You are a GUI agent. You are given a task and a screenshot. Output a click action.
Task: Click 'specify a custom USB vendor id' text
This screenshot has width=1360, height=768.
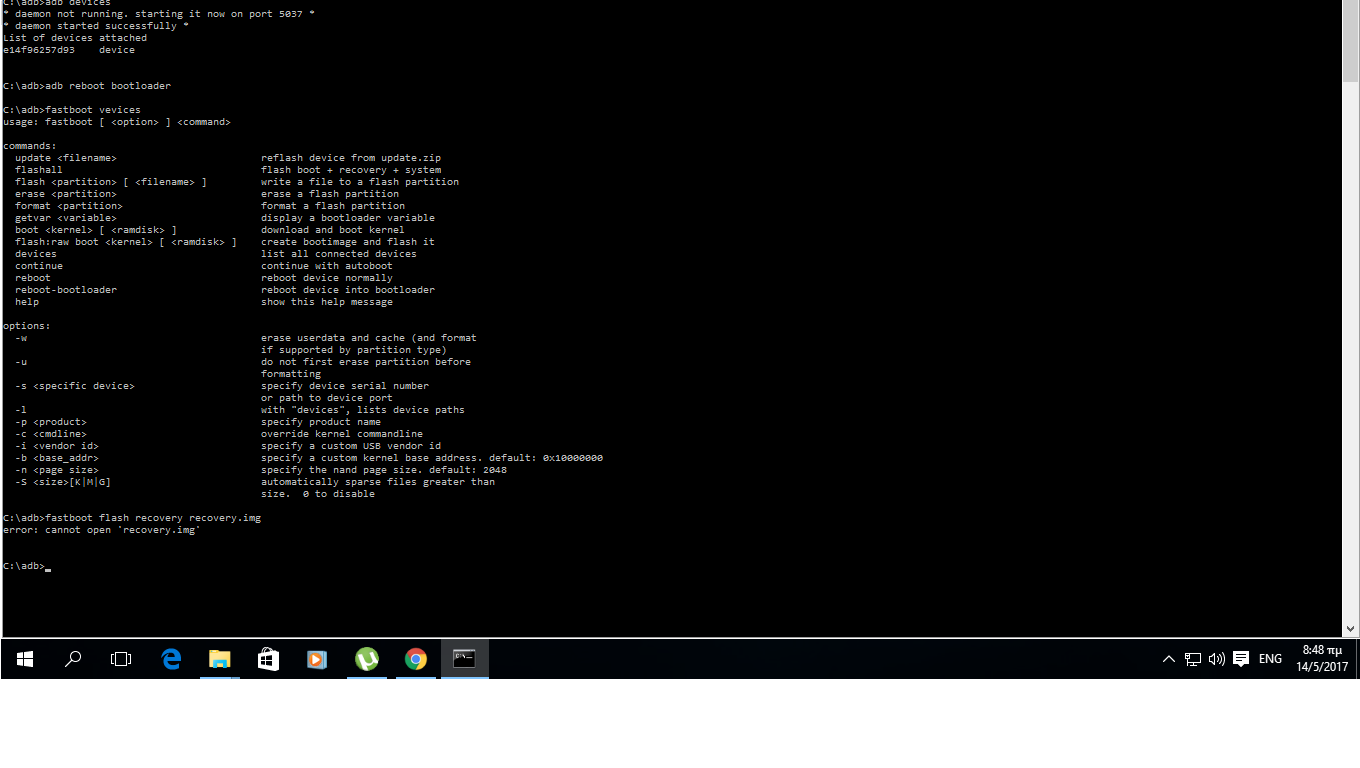point(351,446)
